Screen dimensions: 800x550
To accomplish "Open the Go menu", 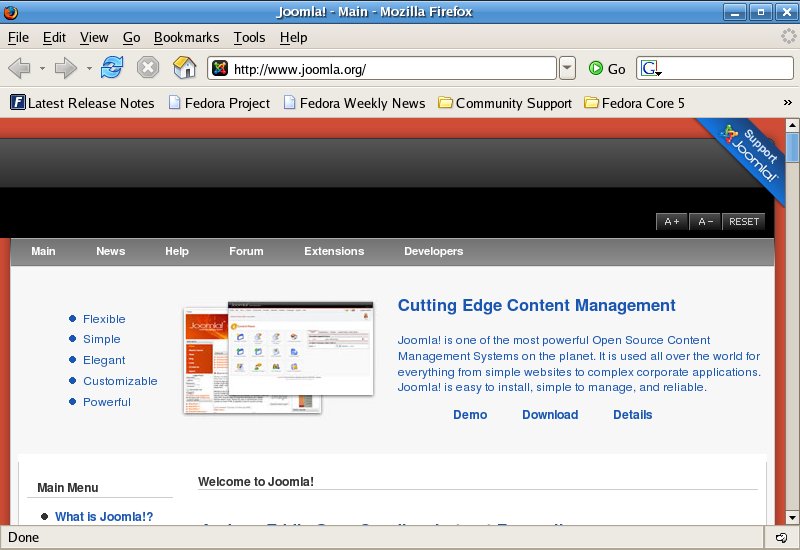I will coord(131,37).
